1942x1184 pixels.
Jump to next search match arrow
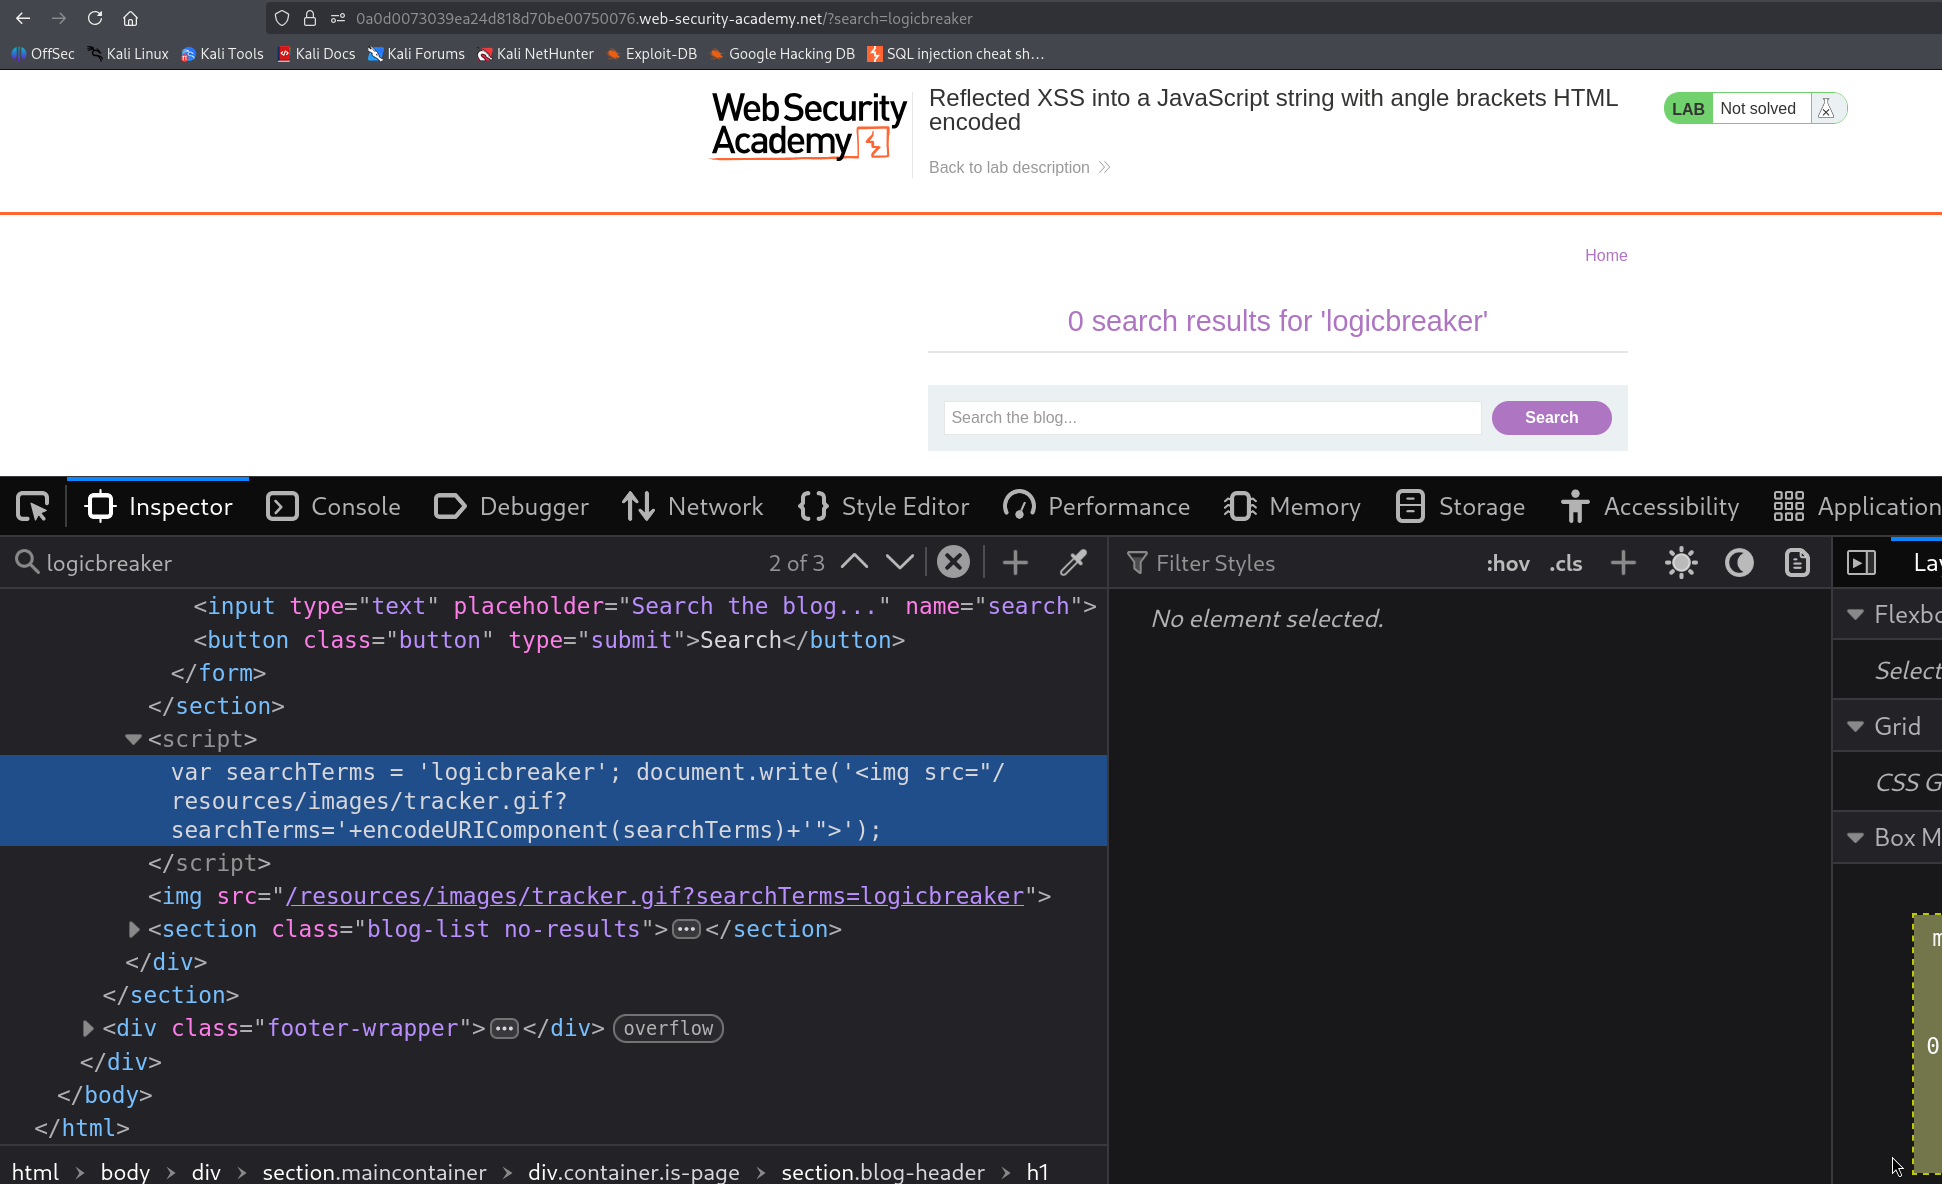pyautogui.click(x=900, y=562)
